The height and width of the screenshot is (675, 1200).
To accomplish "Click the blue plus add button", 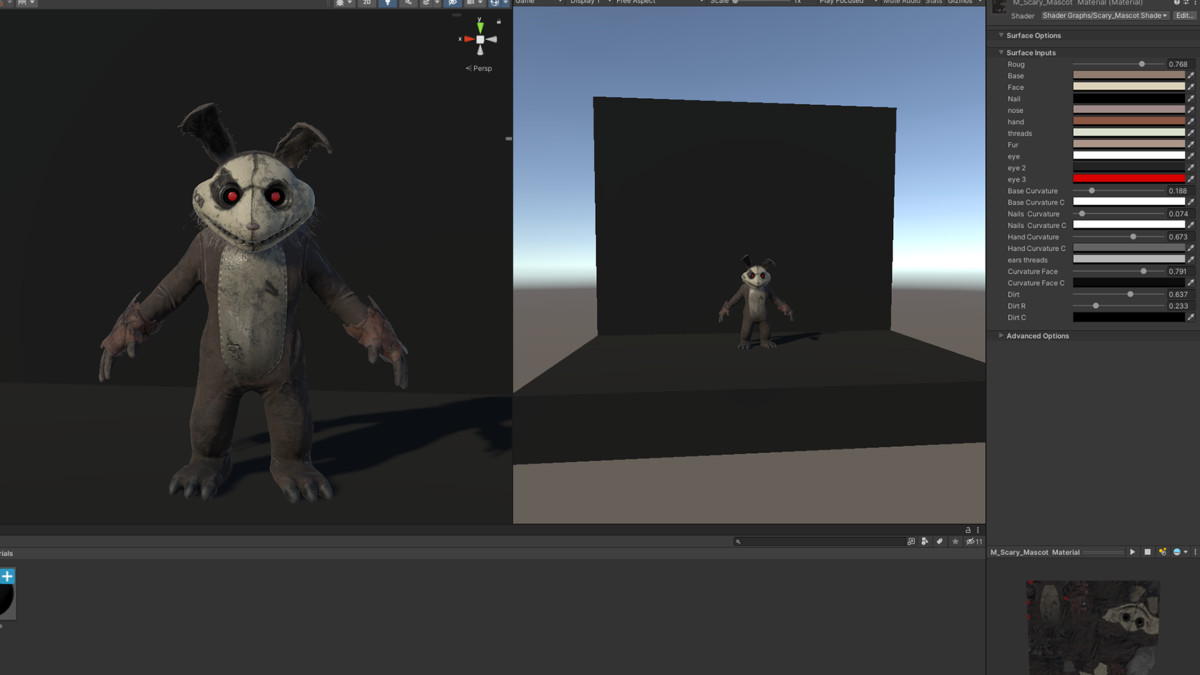I will pos(7,576).
